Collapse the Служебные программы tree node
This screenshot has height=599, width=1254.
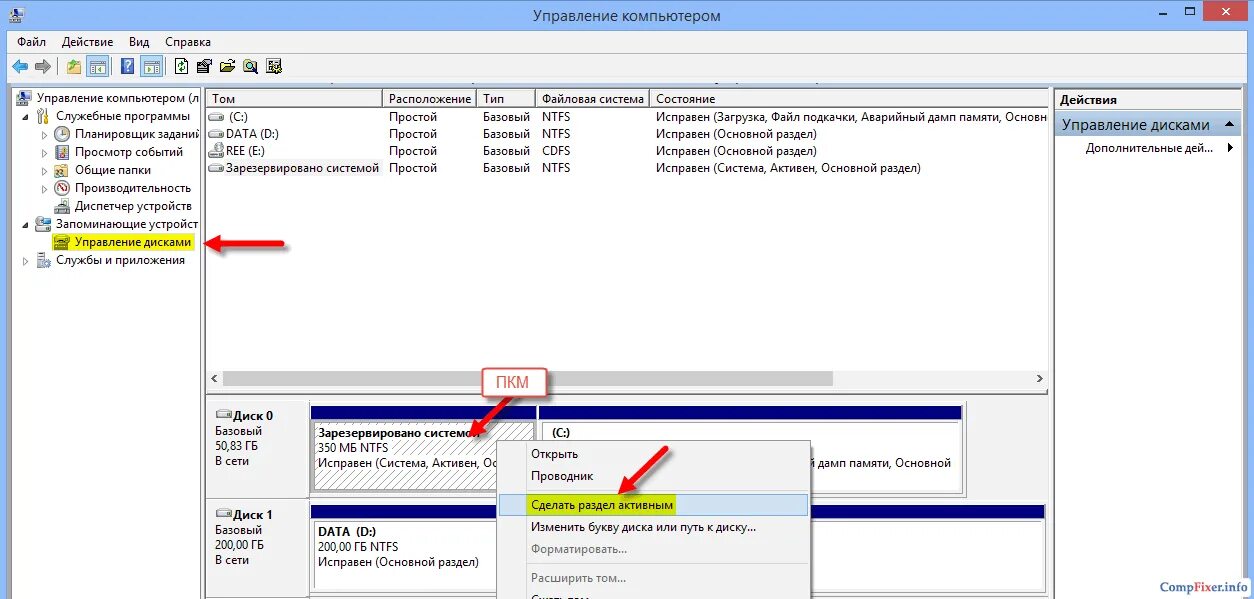click(27, 117)
